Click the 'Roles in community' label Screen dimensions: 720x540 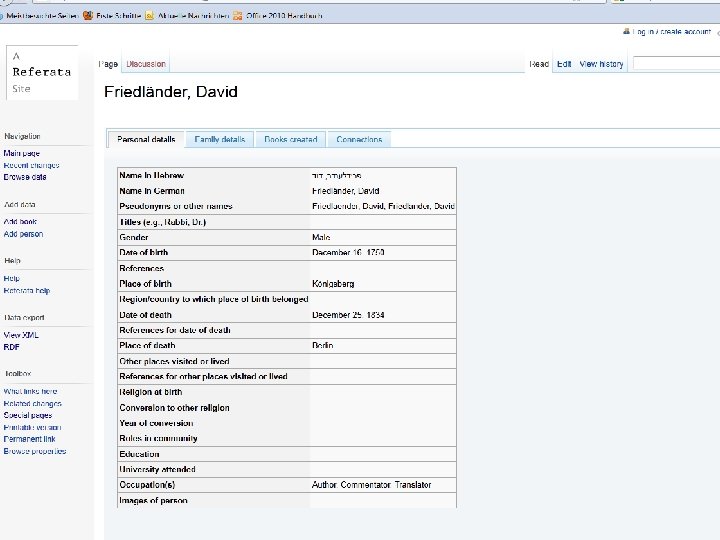pos(158,438)
